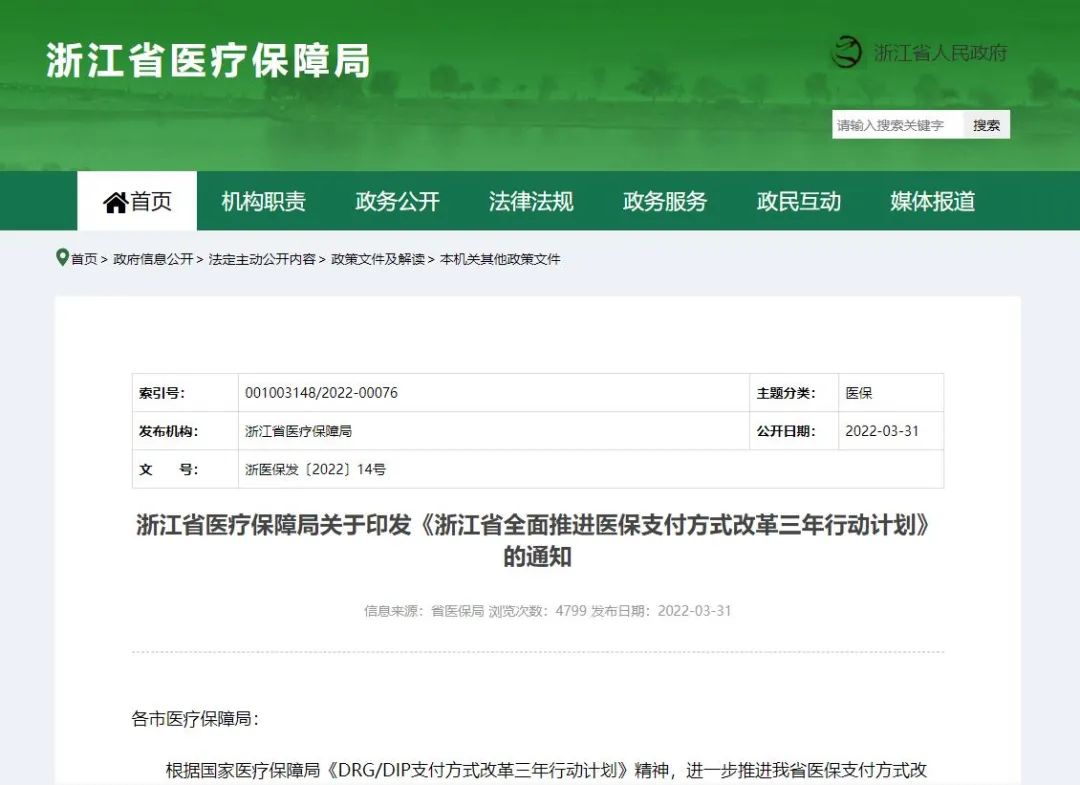Viewport: 1080px width, 785px height.
Task: Click the public date 2022-03-31 in table
Action: point(882,431)
